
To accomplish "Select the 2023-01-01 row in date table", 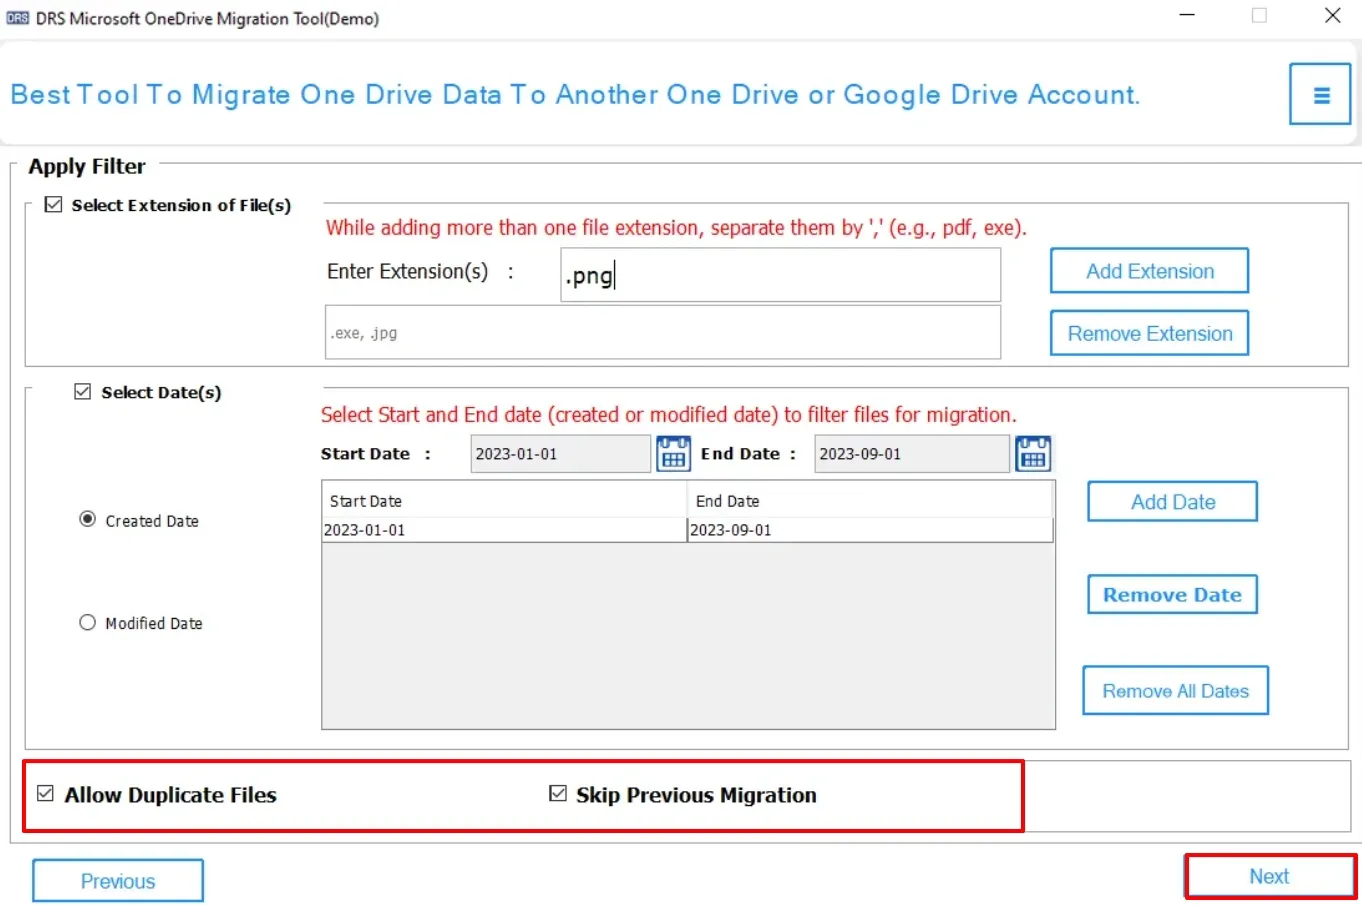I will coord(503,530).
